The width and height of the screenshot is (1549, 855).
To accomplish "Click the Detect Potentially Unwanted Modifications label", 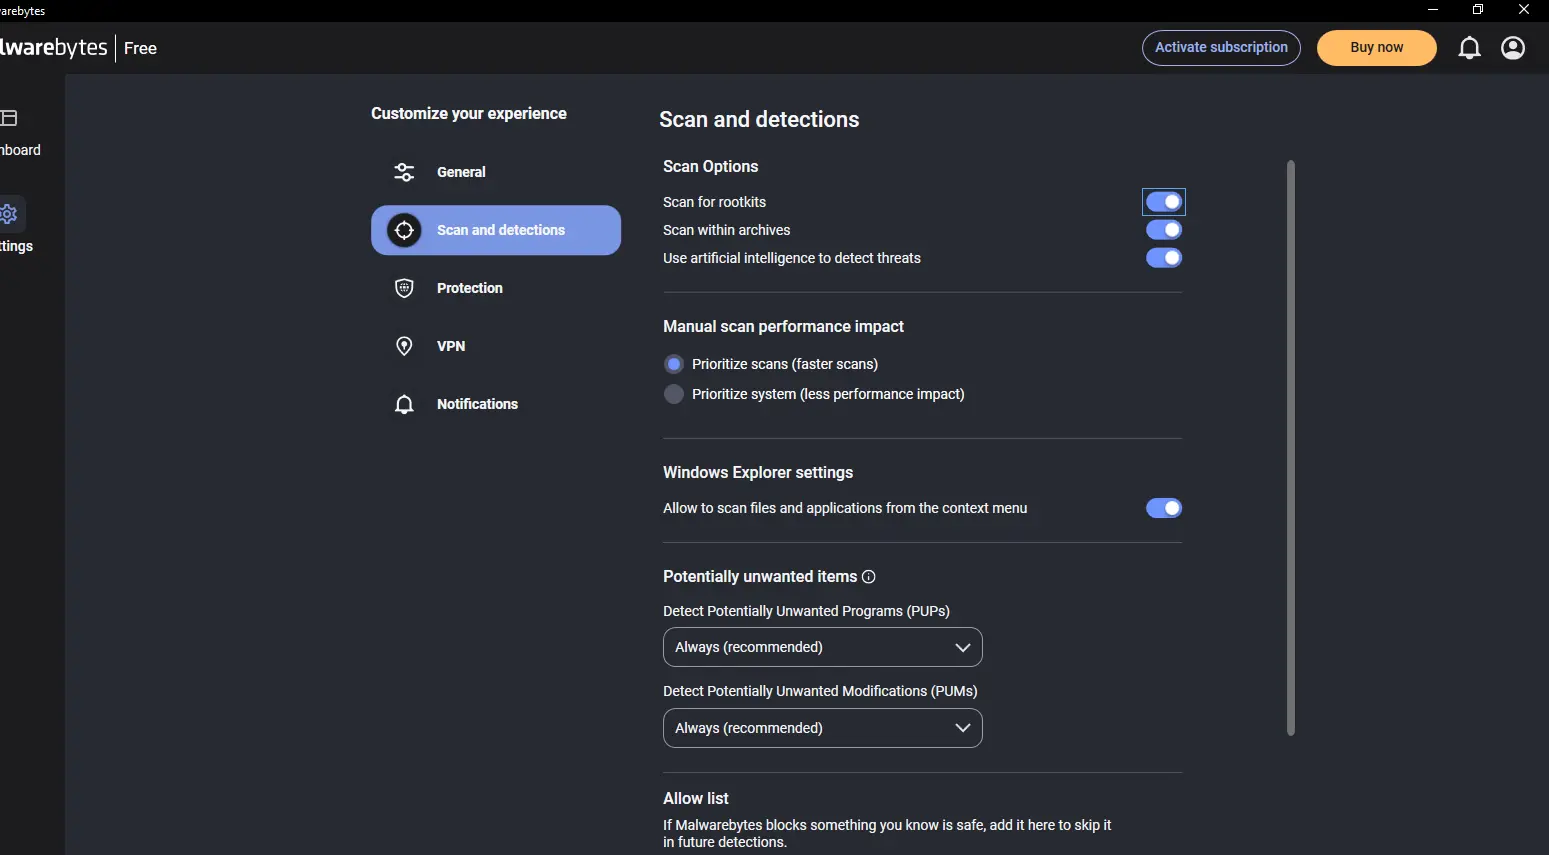I will tap(820, 691).
